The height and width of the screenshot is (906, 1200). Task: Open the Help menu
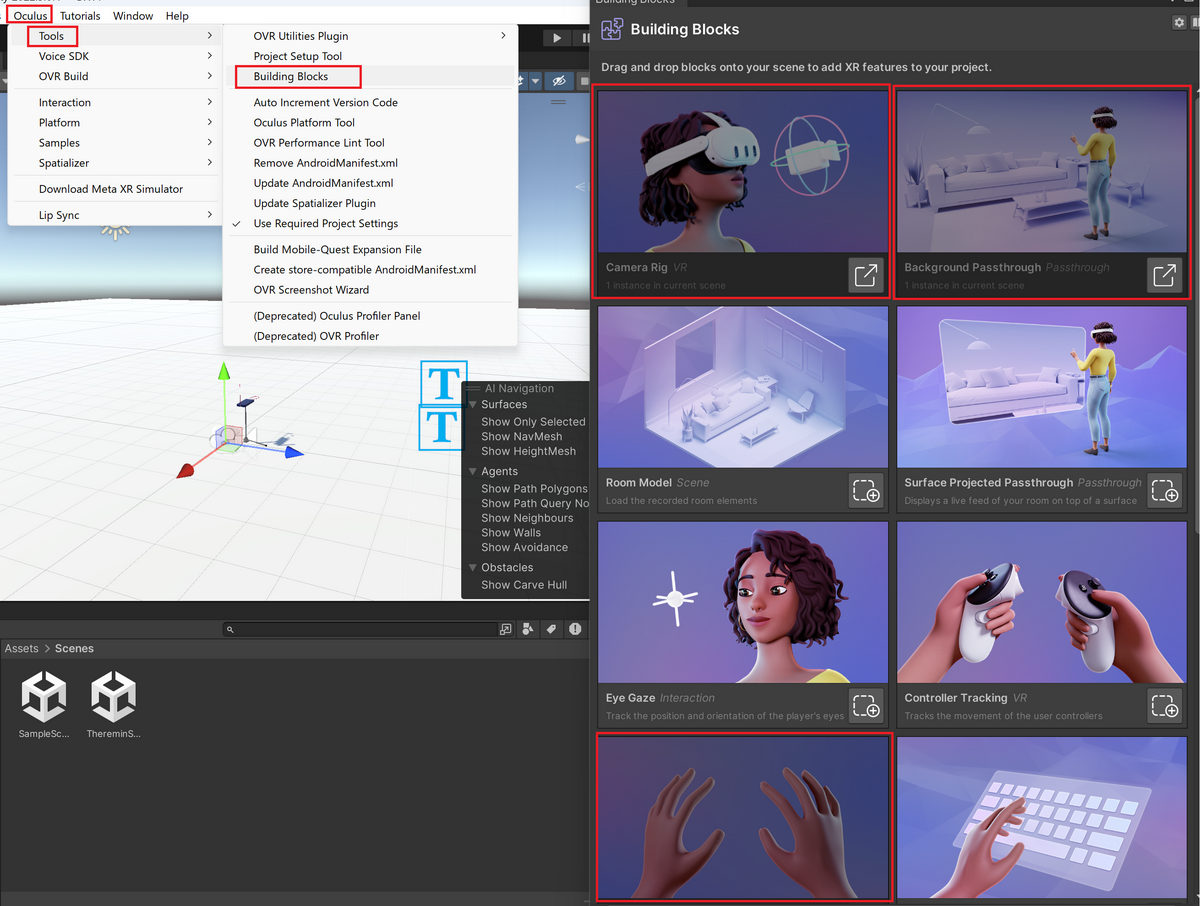(177, 16)
